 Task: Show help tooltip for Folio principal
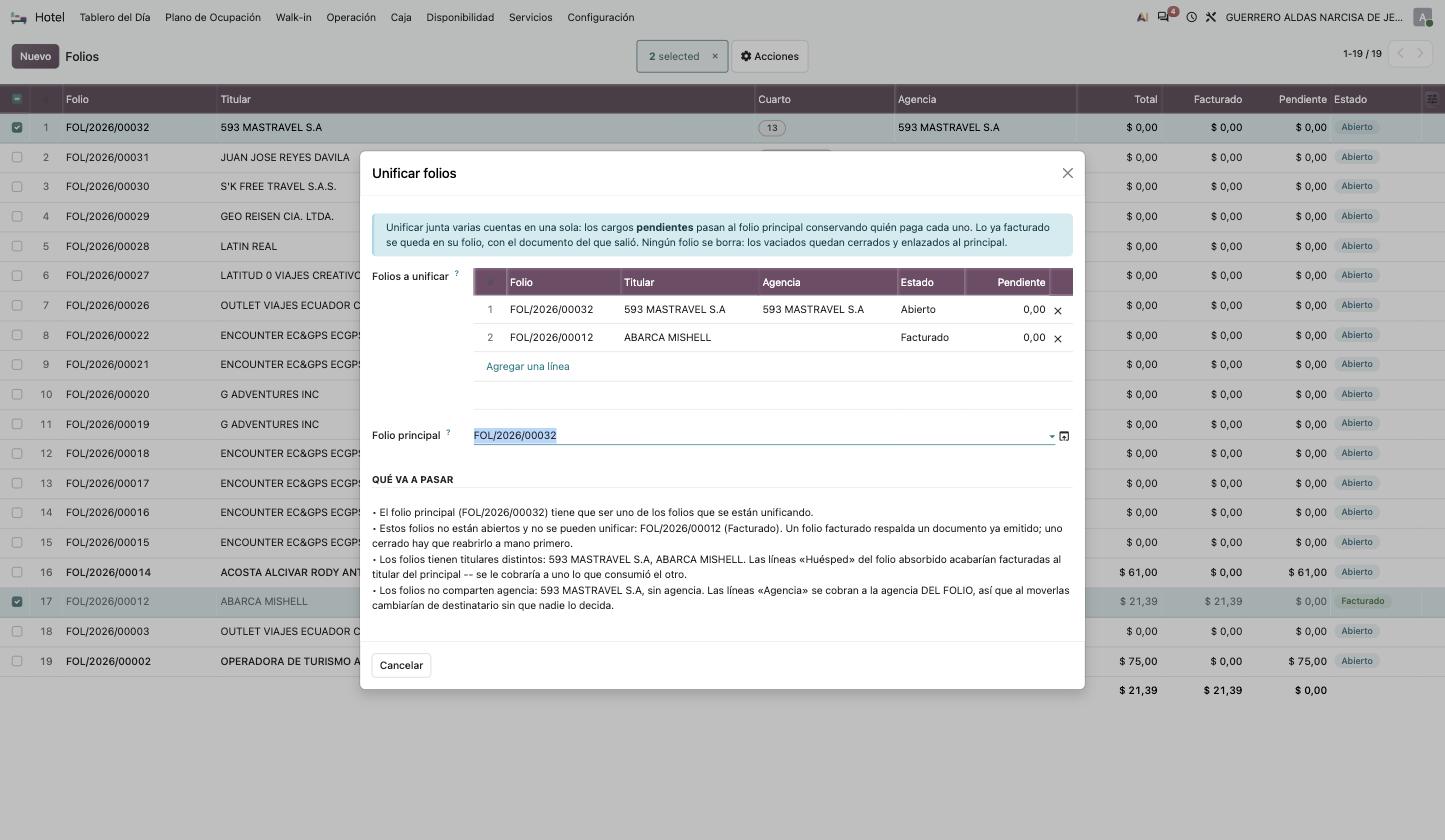[x=448, y=432]
